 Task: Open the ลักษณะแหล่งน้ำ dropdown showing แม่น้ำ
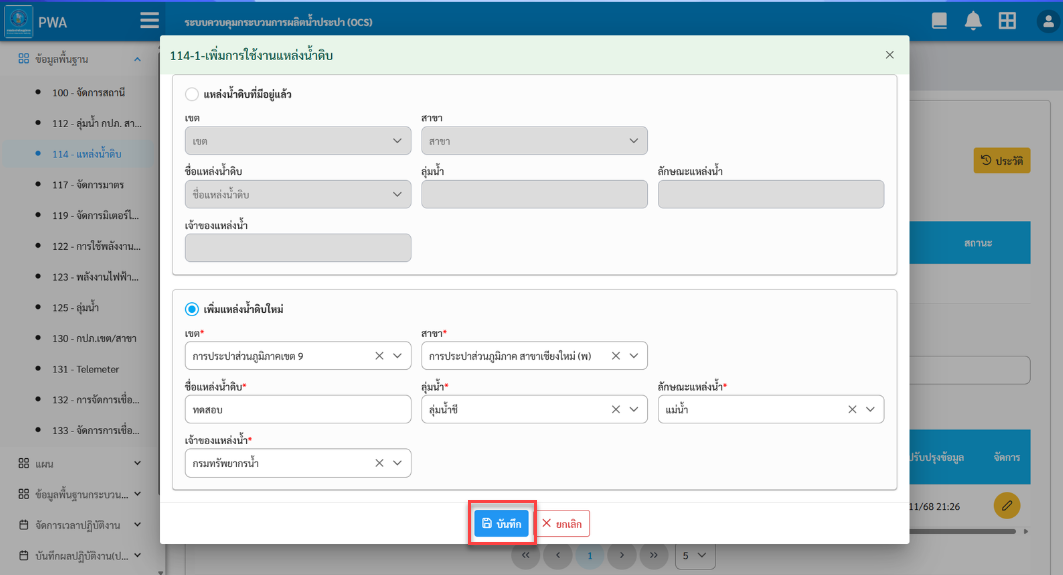tap(870, 410)
